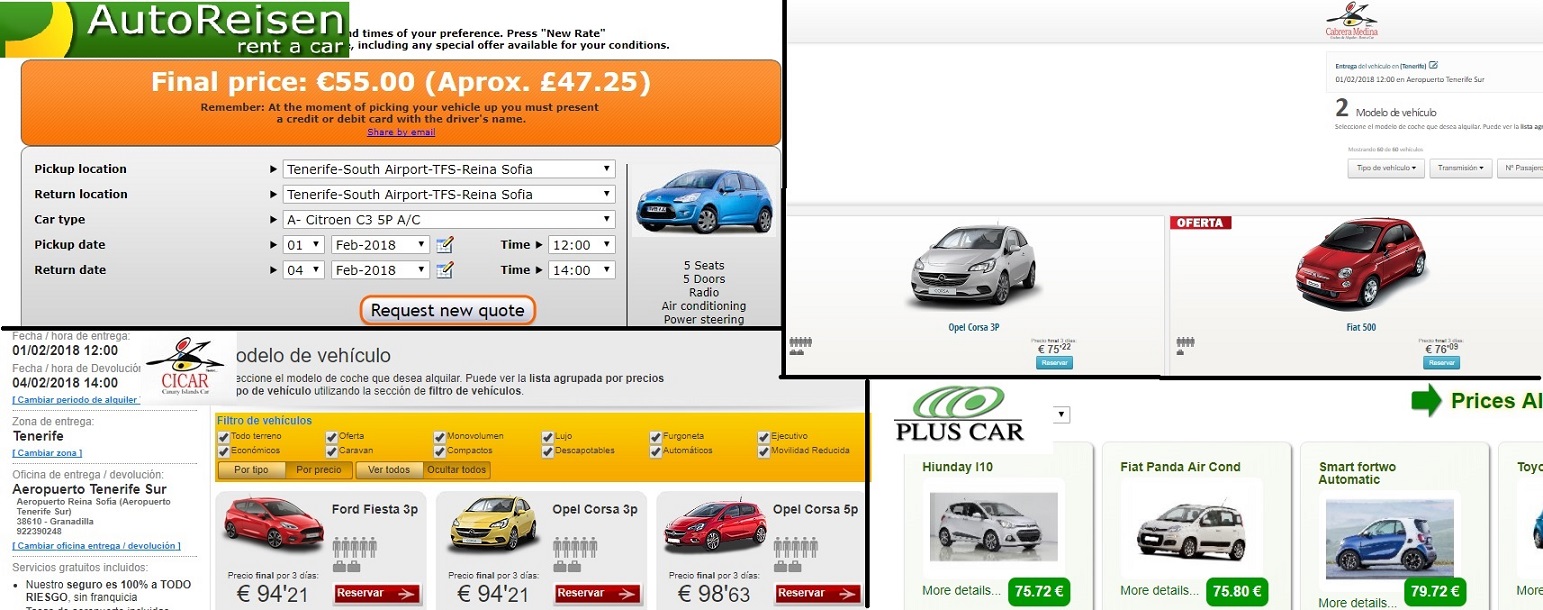Screen dimensions: 1543x610
Task: Select the Por precio tab
Action: [x=320, y=470]
